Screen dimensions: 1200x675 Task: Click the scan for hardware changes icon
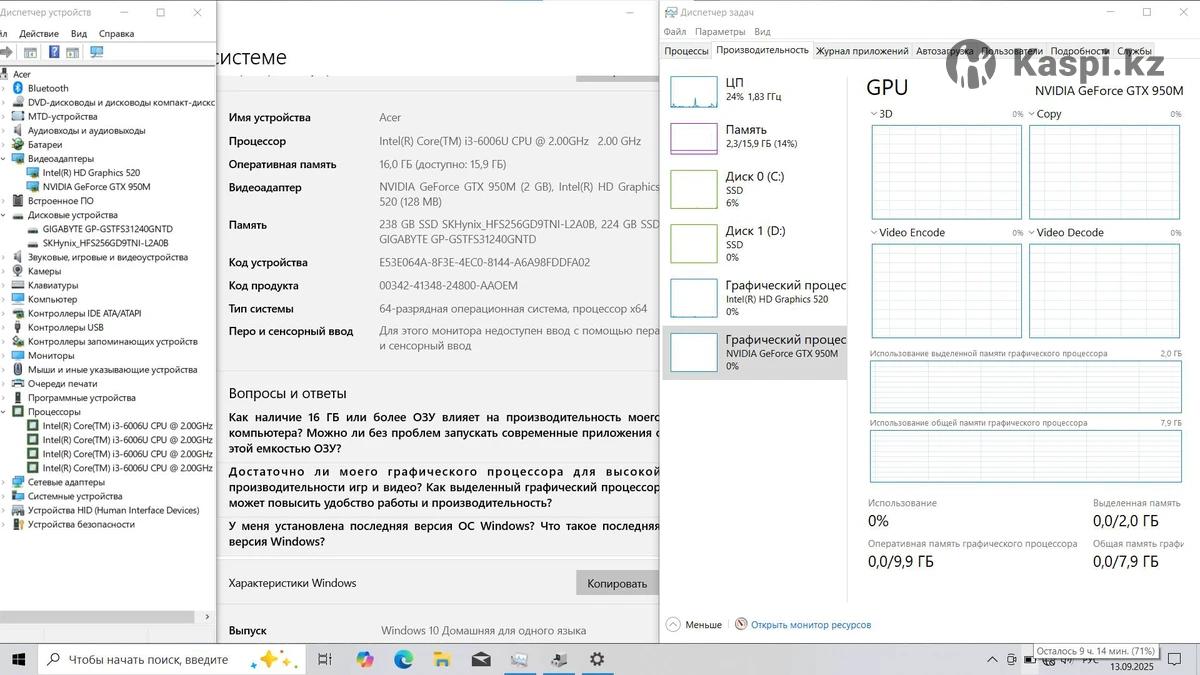97,52
